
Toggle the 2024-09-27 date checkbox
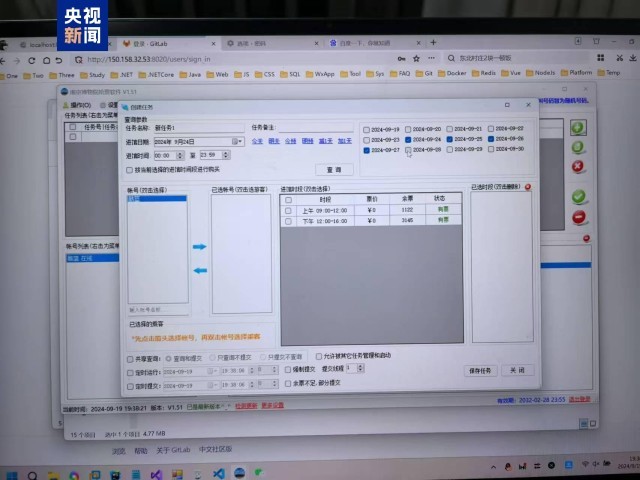(367, 150)
